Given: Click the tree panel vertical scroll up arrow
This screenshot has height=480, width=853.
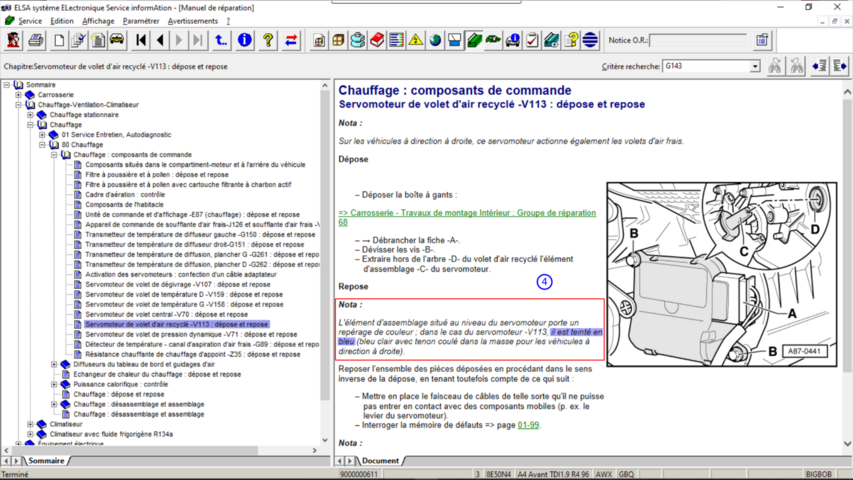Looking at the screenshot, I should pyautogui.click(x=325, y=85).
